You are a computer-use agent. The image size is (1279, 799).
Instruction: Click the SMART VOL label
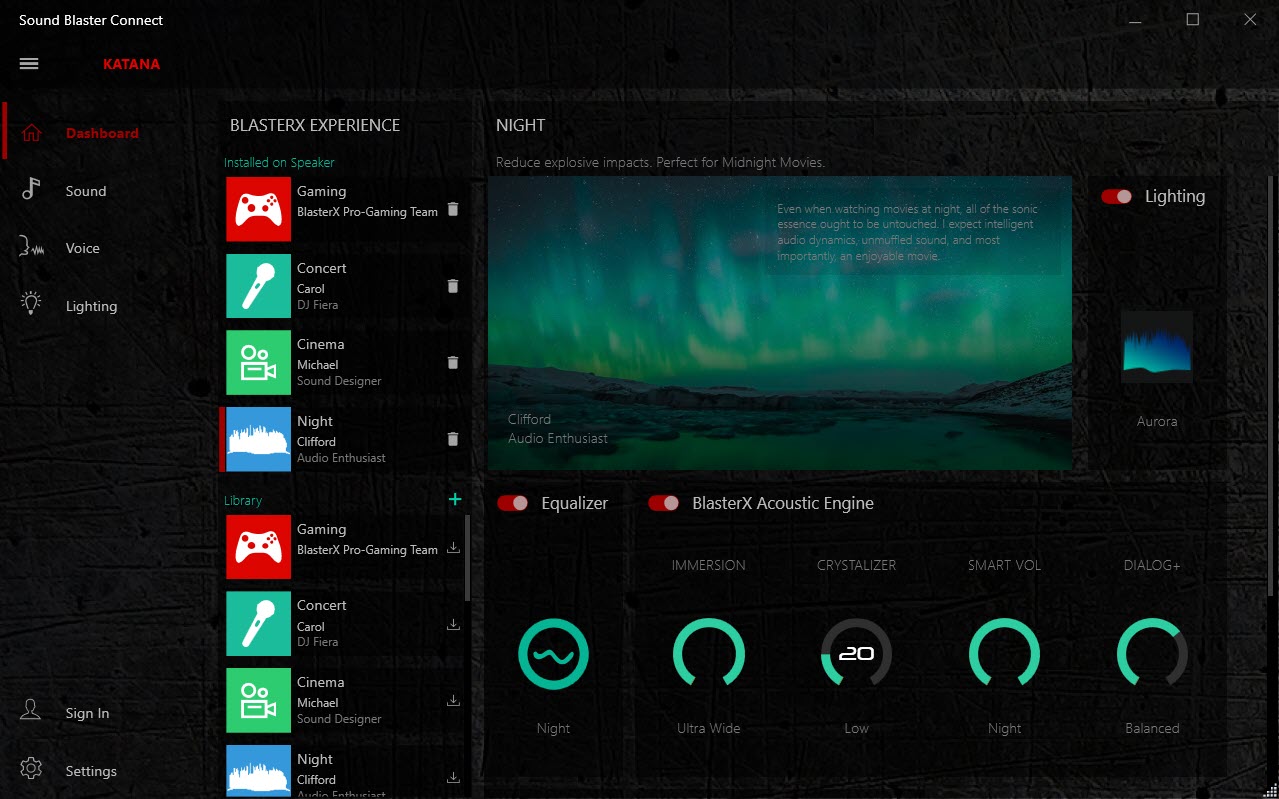tap(1005, 565)
